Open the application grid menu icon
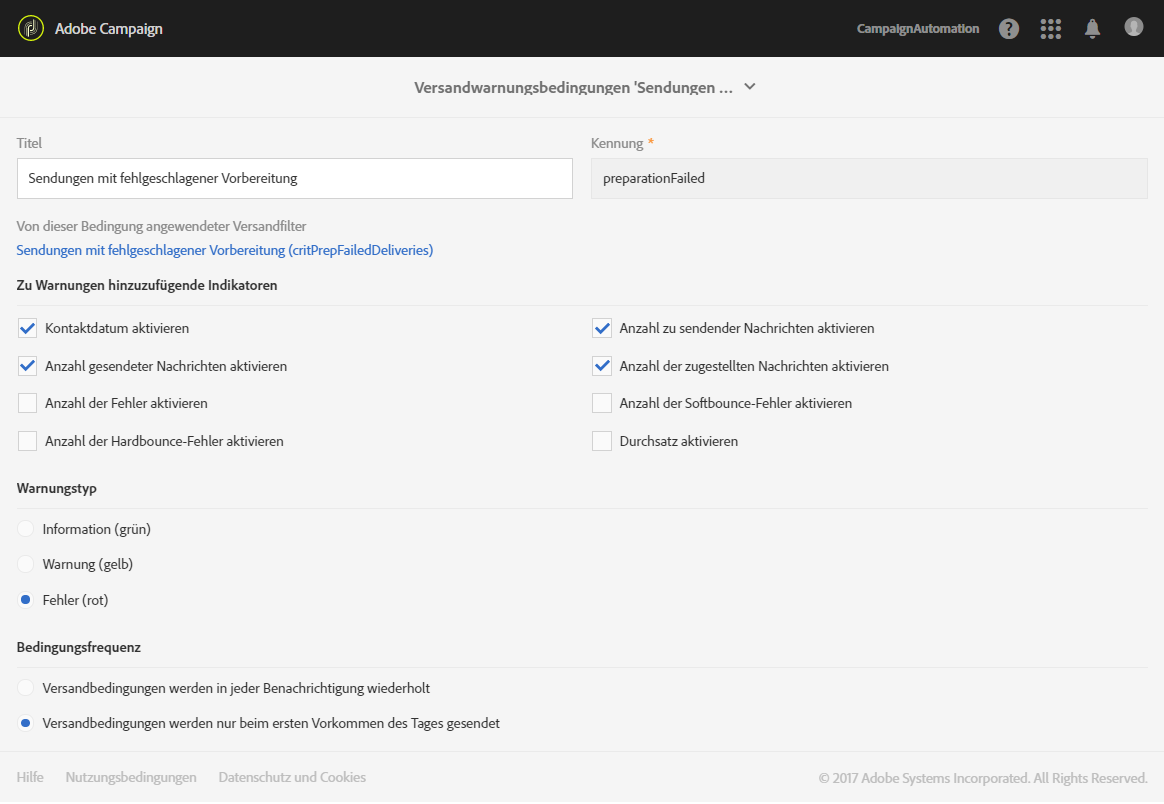 (1050, 29)
